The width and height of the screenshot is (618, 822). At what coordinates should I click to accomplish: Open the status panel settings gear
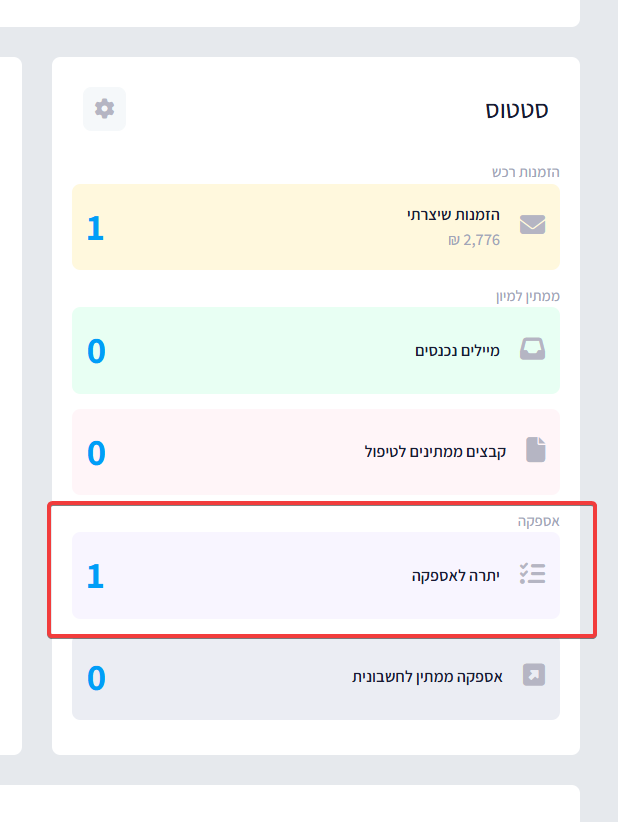coord(105,109)
